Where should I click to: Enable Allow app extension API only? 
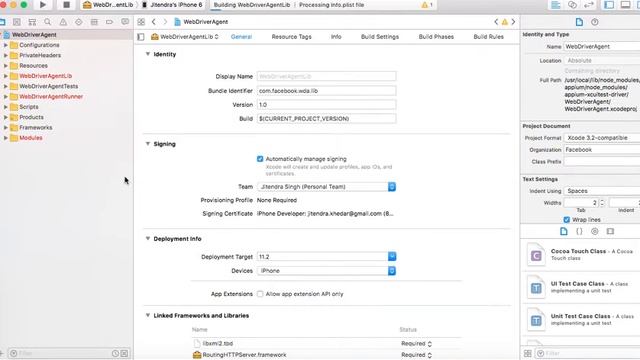(260, 294)
